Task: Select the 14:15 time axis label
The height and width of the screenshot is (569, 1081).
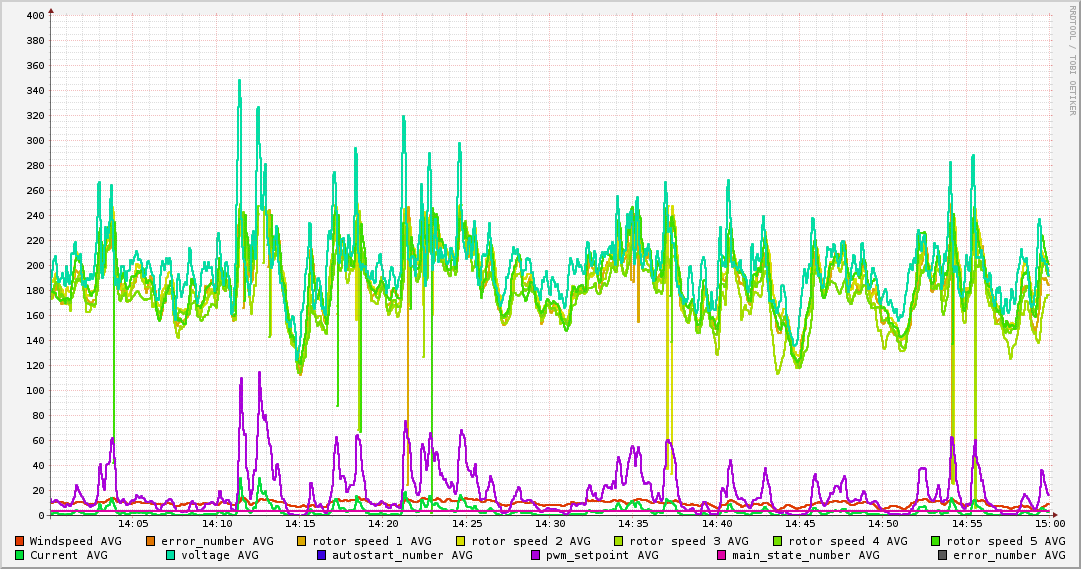Action: 301,524
